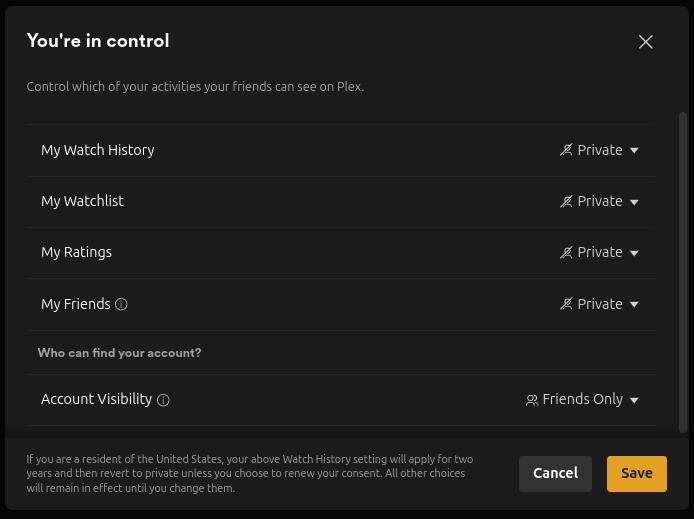Viewport: 694px width, 519px height.
Task: Click the private icon beside My Friends
Action: (566, 304)
